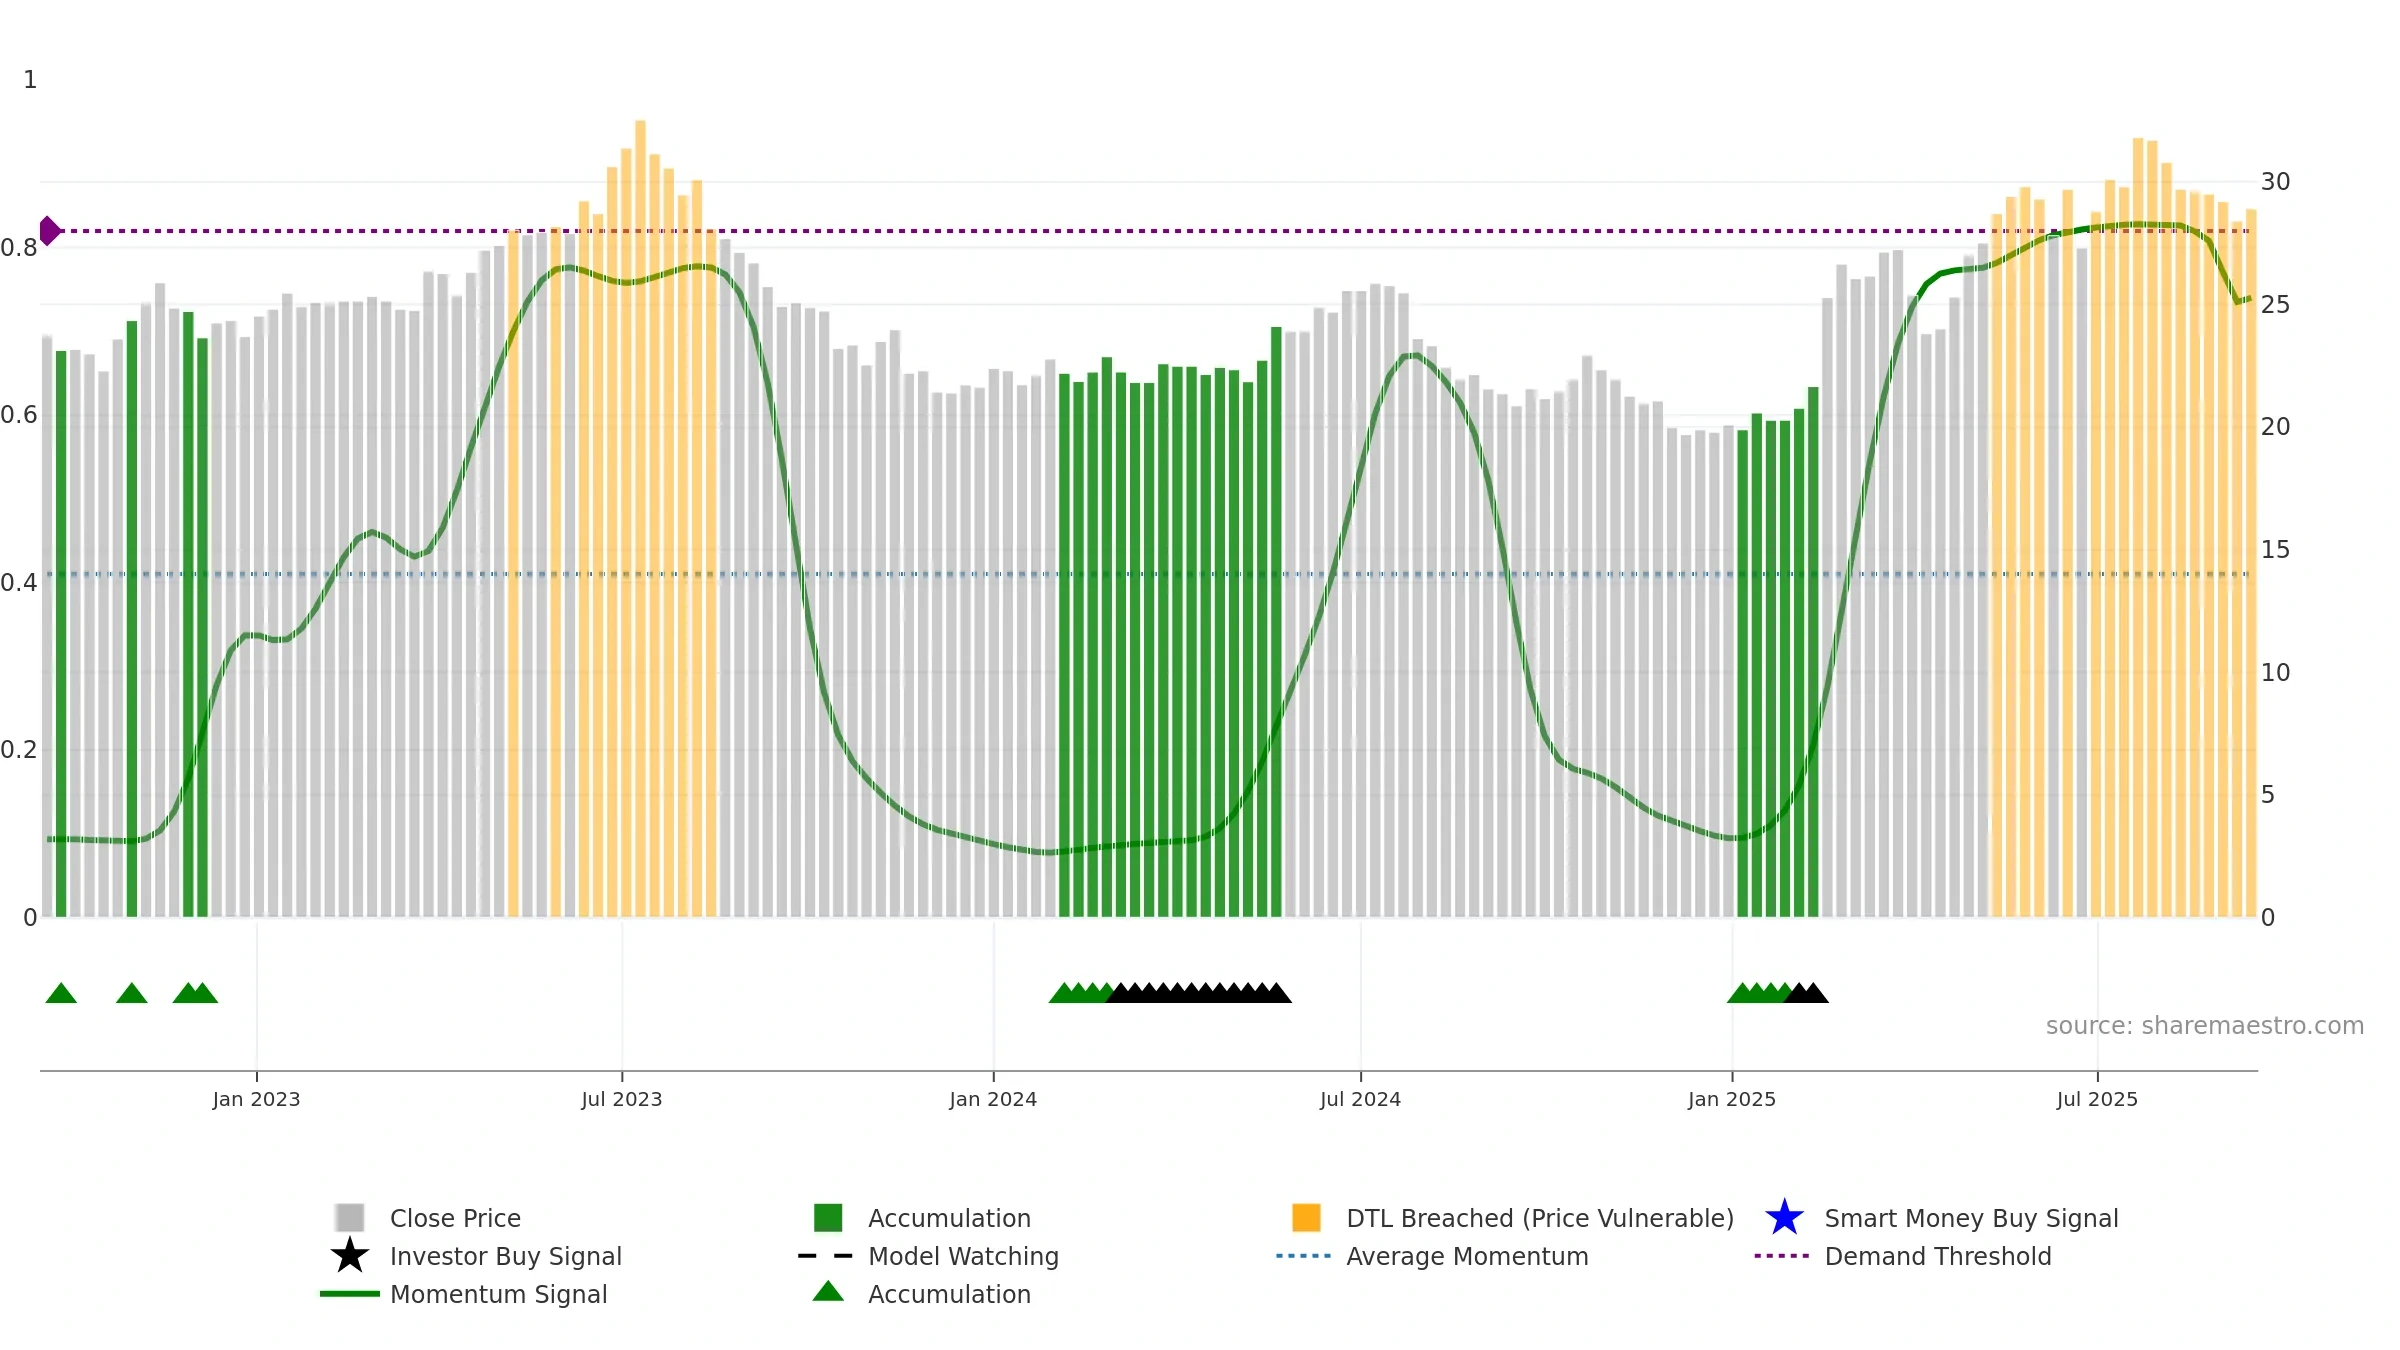Click the green Accumulation square swatch
2400x1350 pixels.
(x=828, y=1218)
